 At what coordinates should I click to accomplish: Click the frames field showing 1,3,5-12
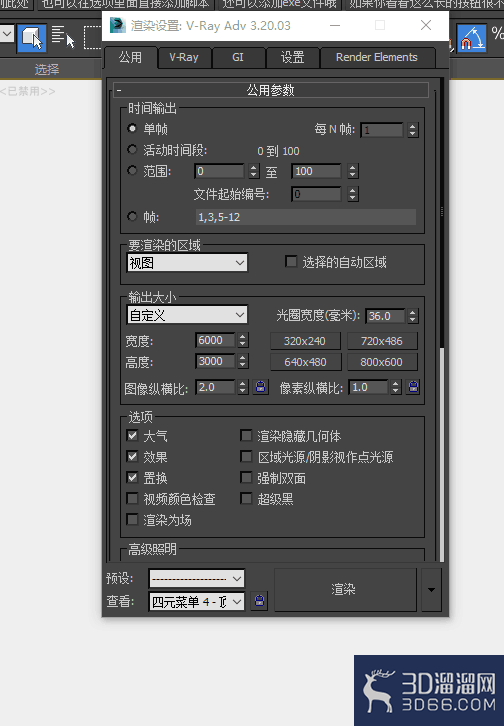(x=305, y=217)
